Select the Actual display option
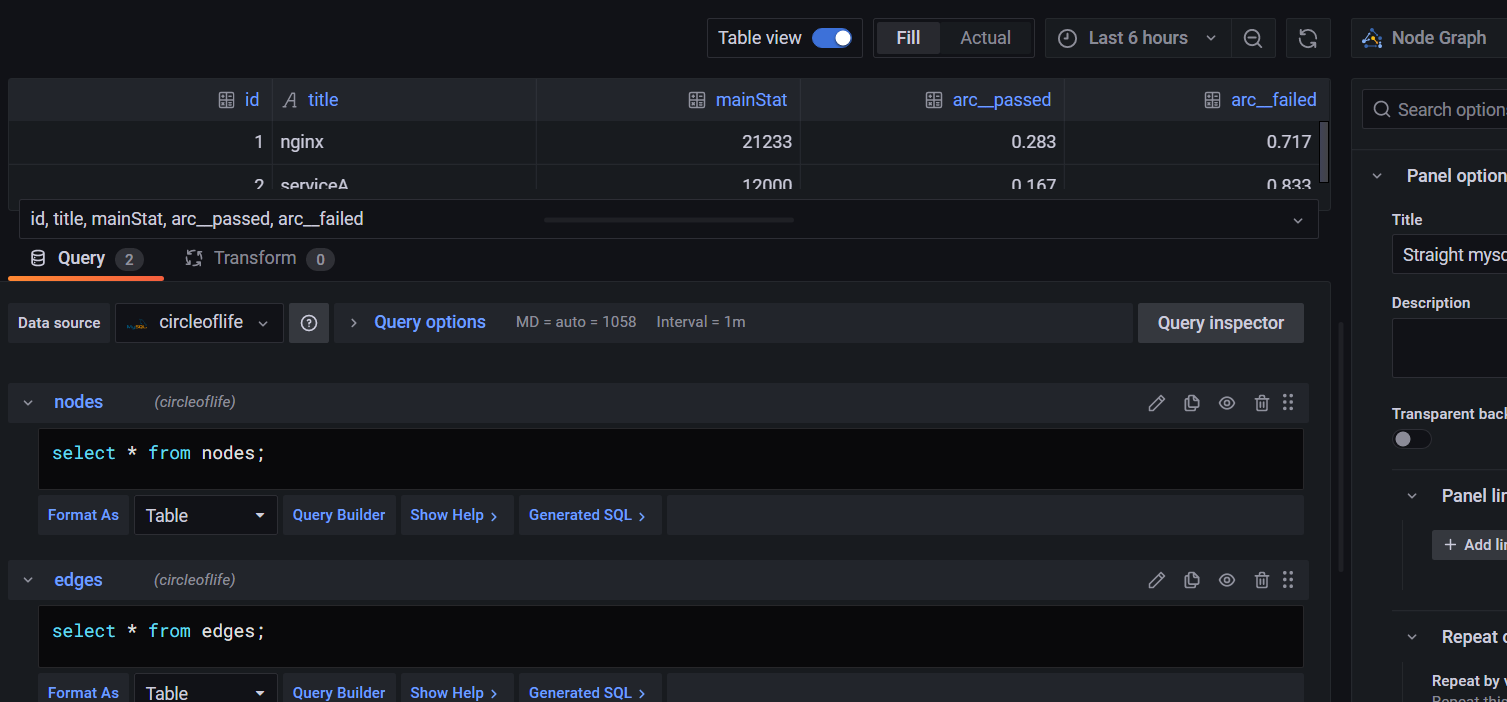Viewport: 1507px width, 702px height. pos(985,38)
